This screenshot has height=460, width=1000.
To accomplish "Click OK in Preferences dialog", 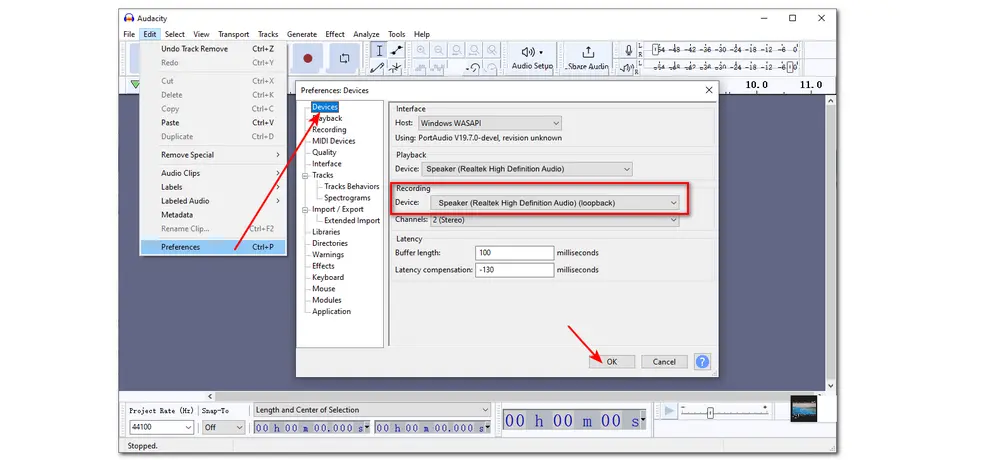I will pyautogui.click(x=611, y=362).
